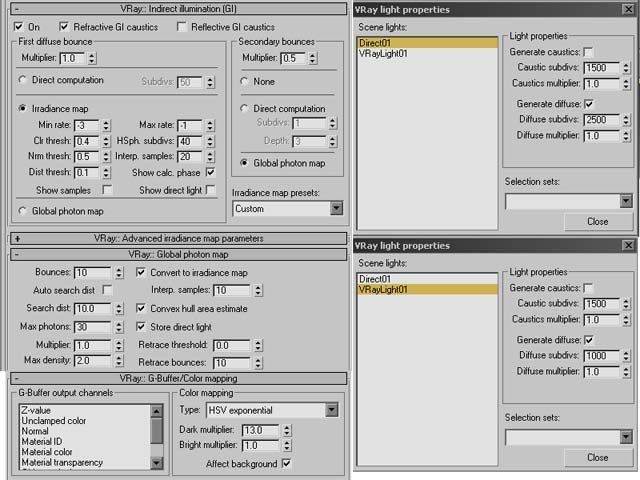
Task: Enable Generate caustics in lower dialog
Action: coord(588,288)
